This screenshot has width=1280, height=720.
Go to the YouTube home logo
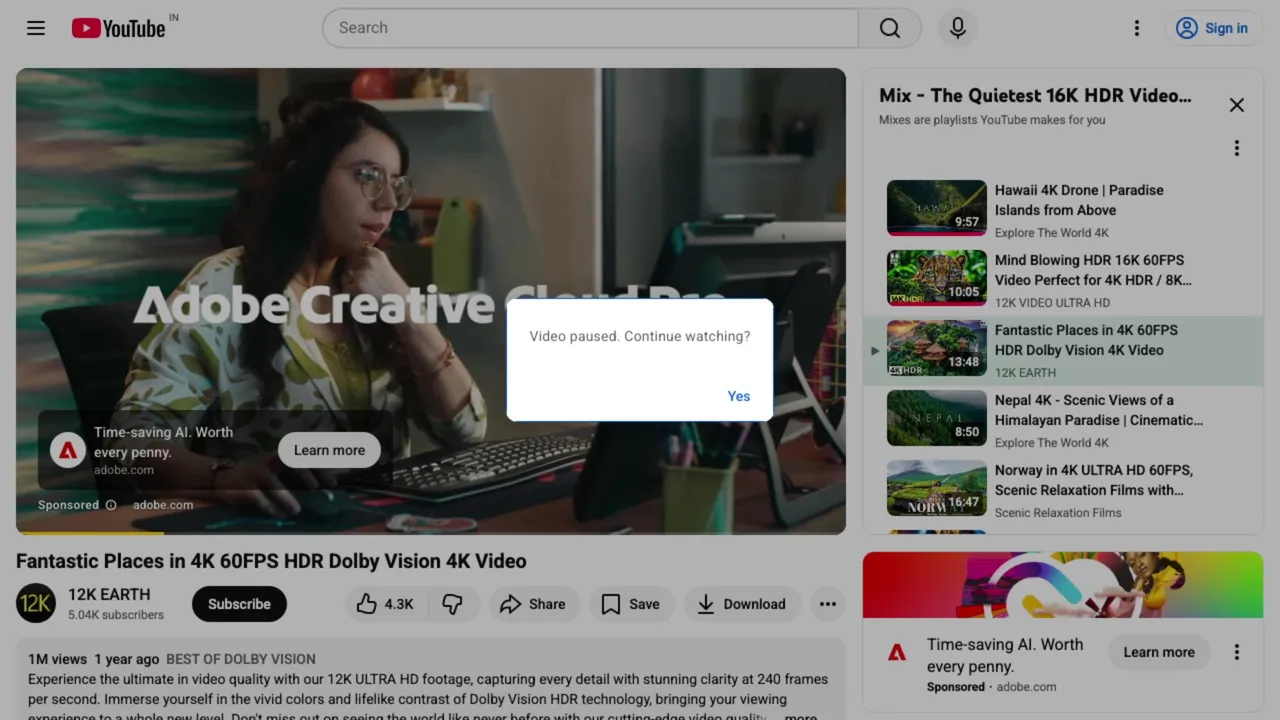(118, 28)
